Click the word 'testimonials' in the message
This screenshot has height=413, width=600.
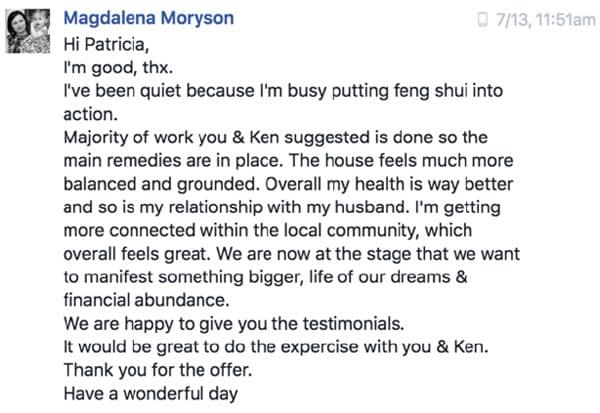pyautogui.click(x=353, y=324)
